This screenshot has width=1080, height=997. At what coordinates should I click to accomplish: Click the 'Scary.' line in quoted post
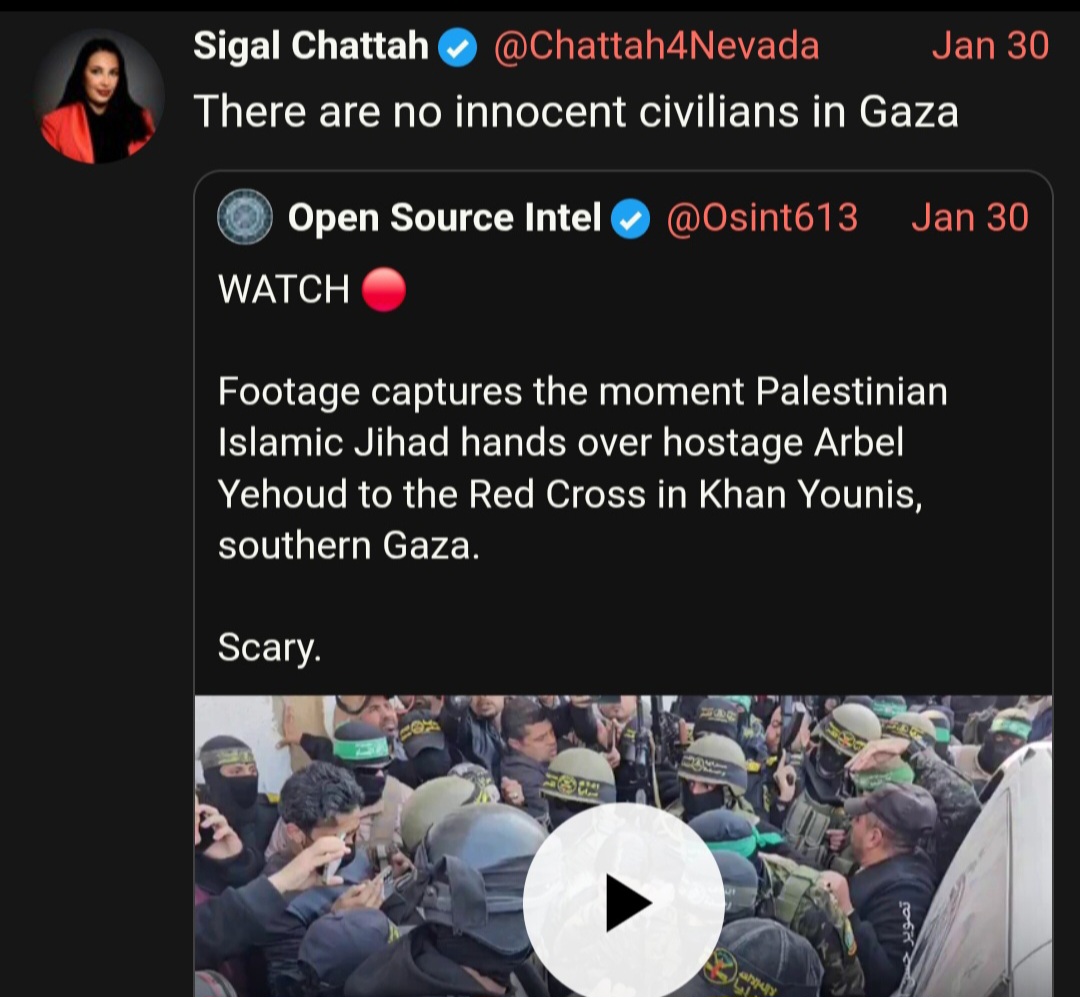(x=269, y=648)
